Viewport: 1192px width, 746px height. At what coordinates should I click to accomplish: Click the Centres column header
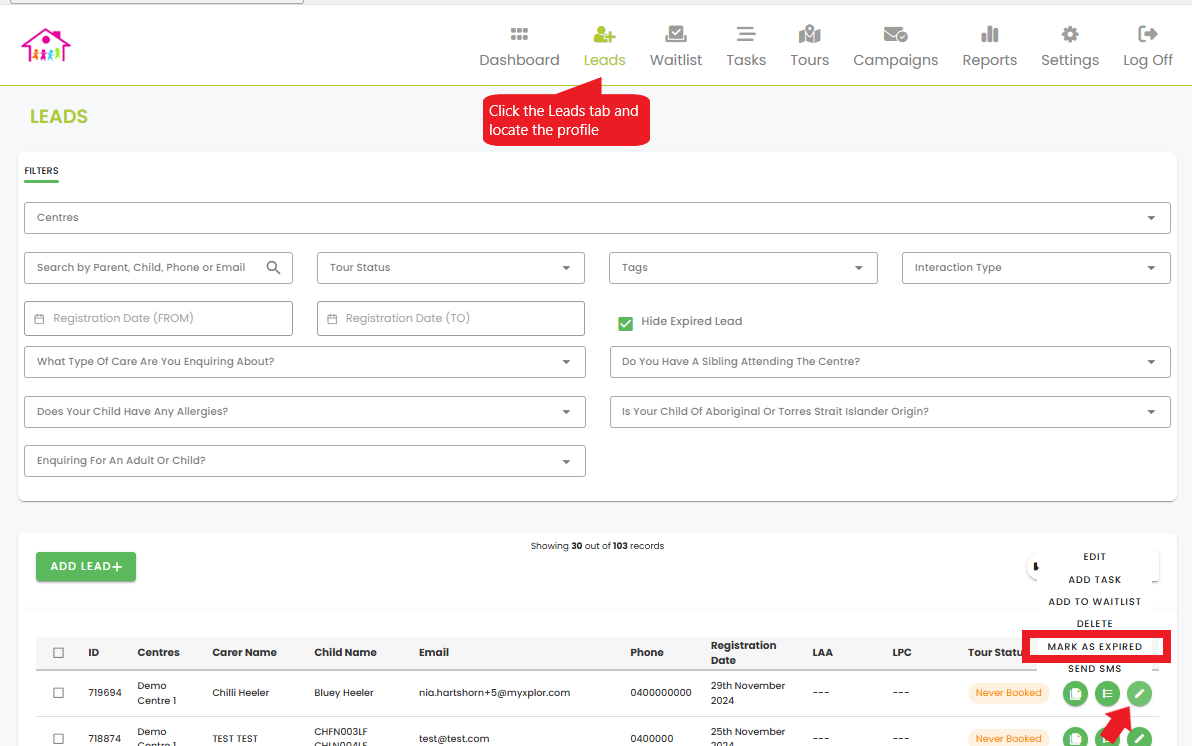pyautogui.click(x=158, y=652)
